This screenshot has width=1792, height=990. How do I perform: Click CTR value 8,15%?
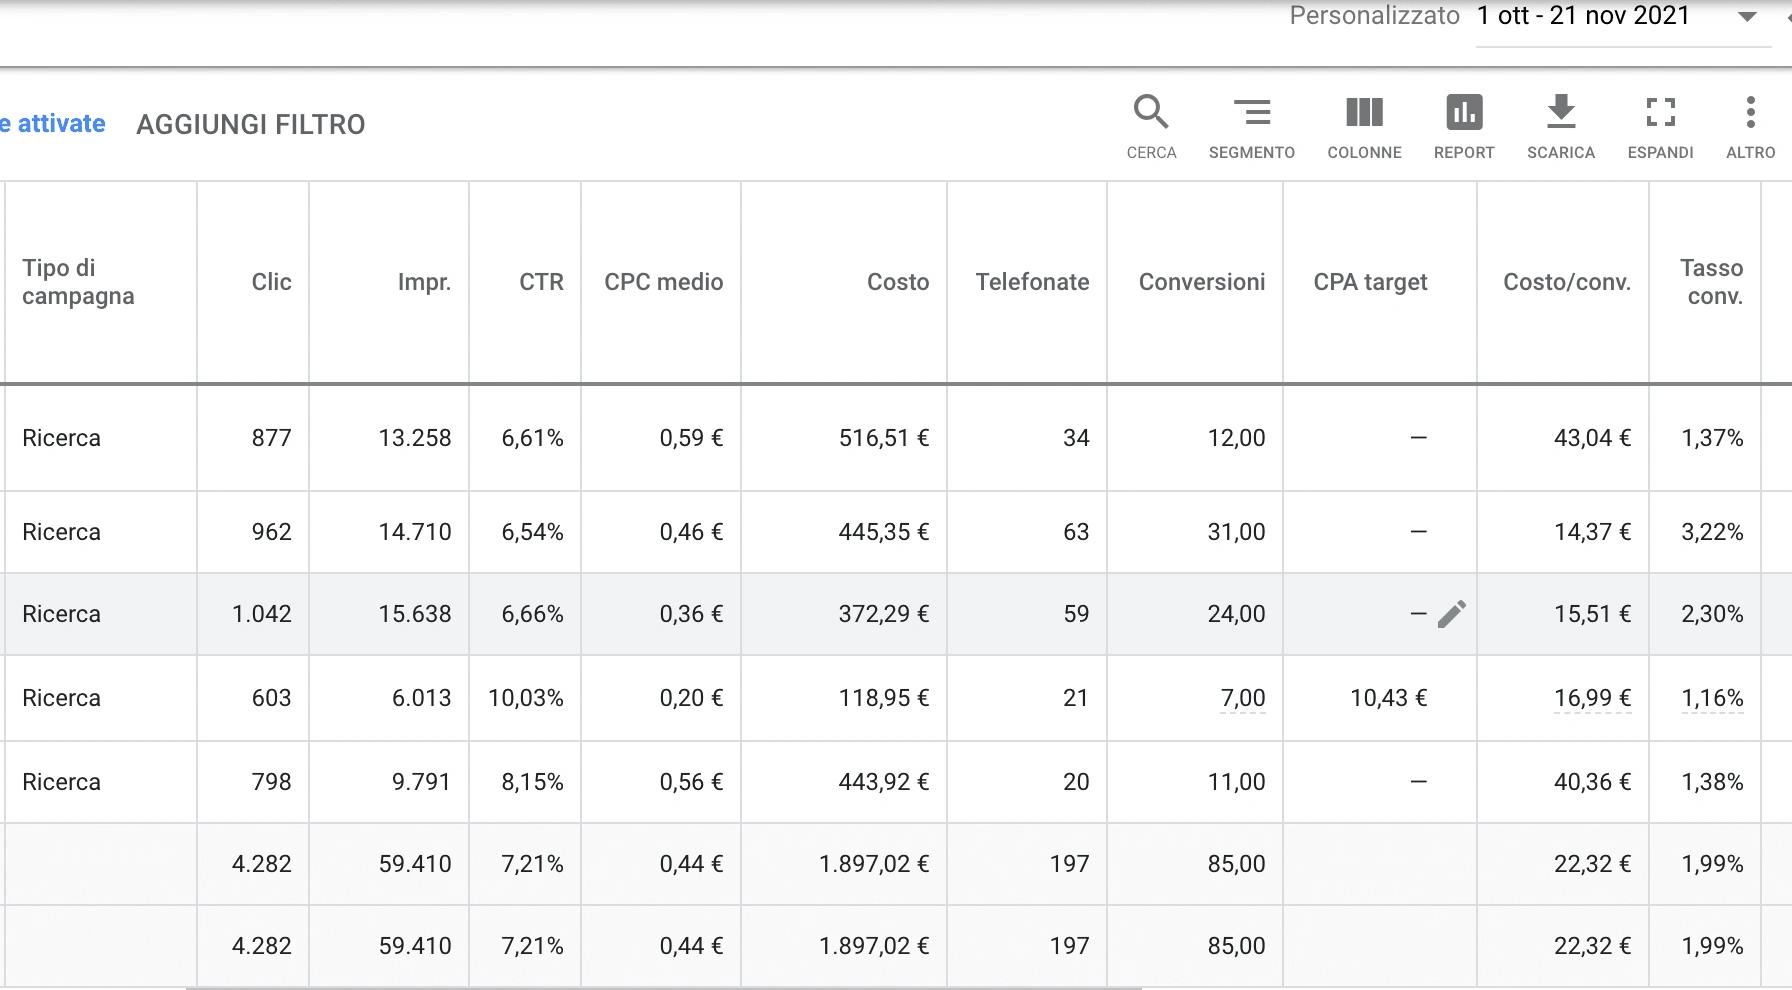pos(532,782)
